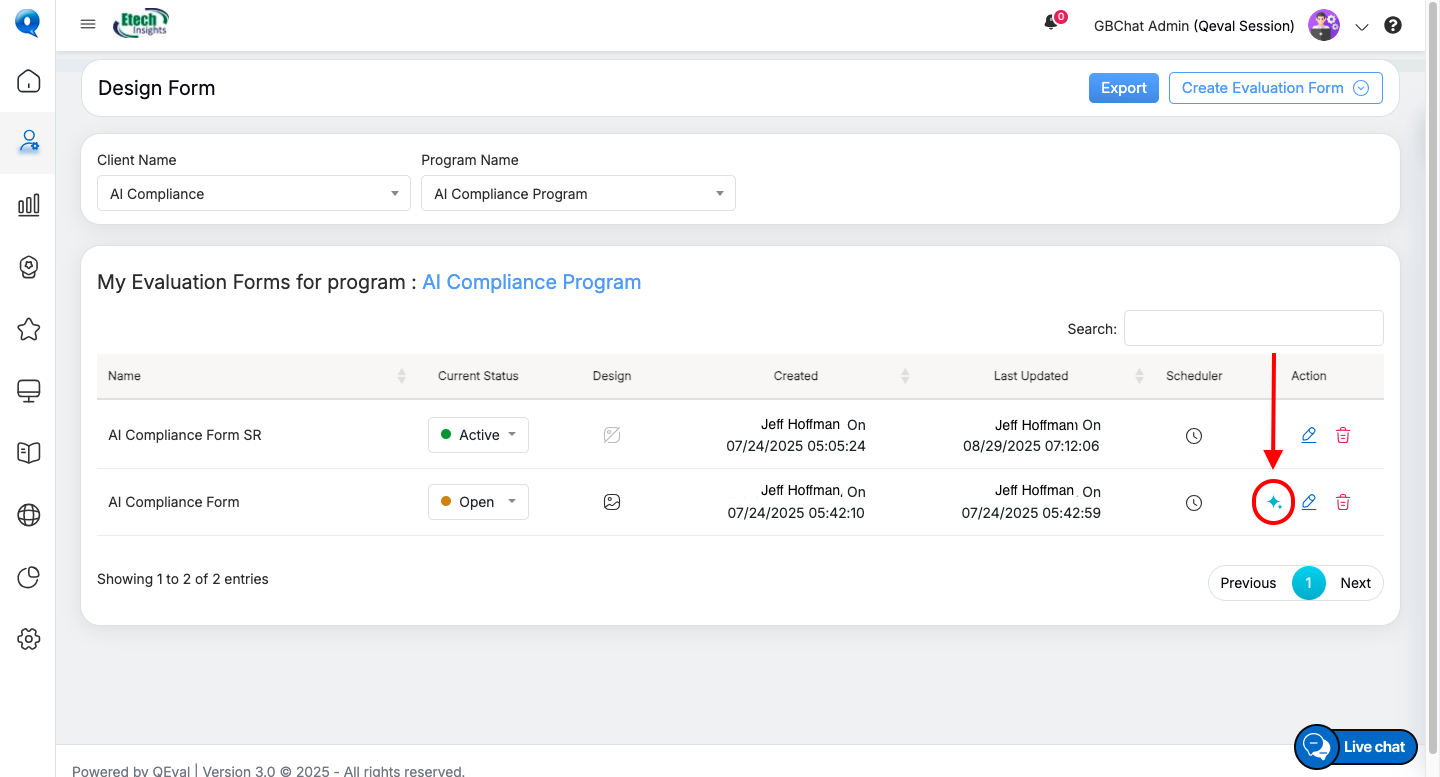This screenshot has height=777, width=1440.
Task: Open the settings gear in sidebar
Action: pyautogui.click(x=29, y=639)
